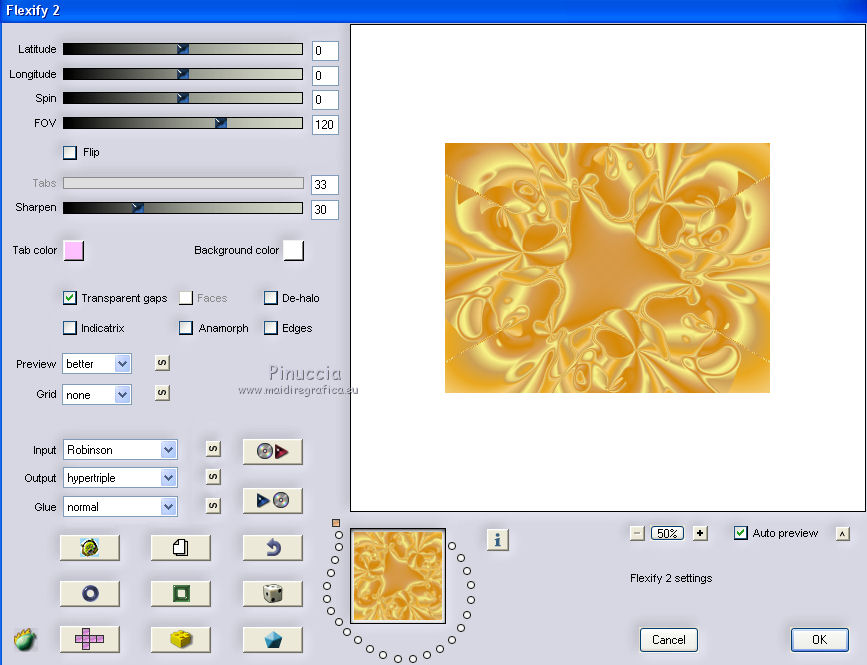
Task: Enable the Indicatrix checkbox
Action: coord(70,328)
